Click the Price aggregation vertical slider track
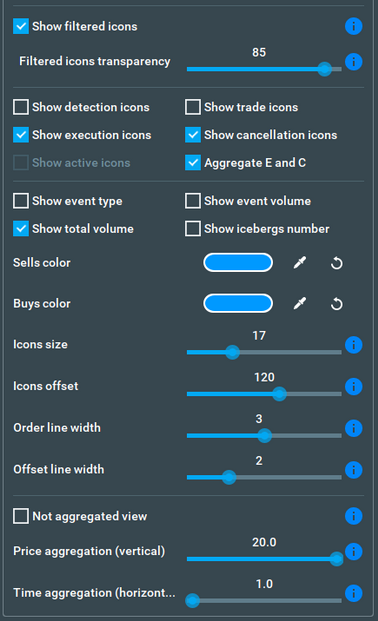This screenshot has height=621, width=378. pos(264,559)
